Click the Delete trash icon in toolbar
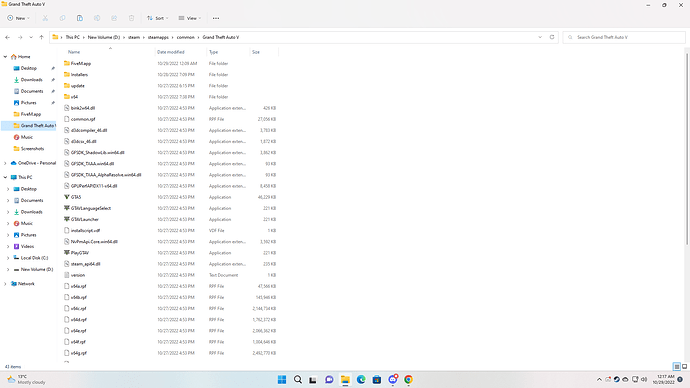Viewport: 690px width, 388px height. pyautogui.click(x=131, y=18)
